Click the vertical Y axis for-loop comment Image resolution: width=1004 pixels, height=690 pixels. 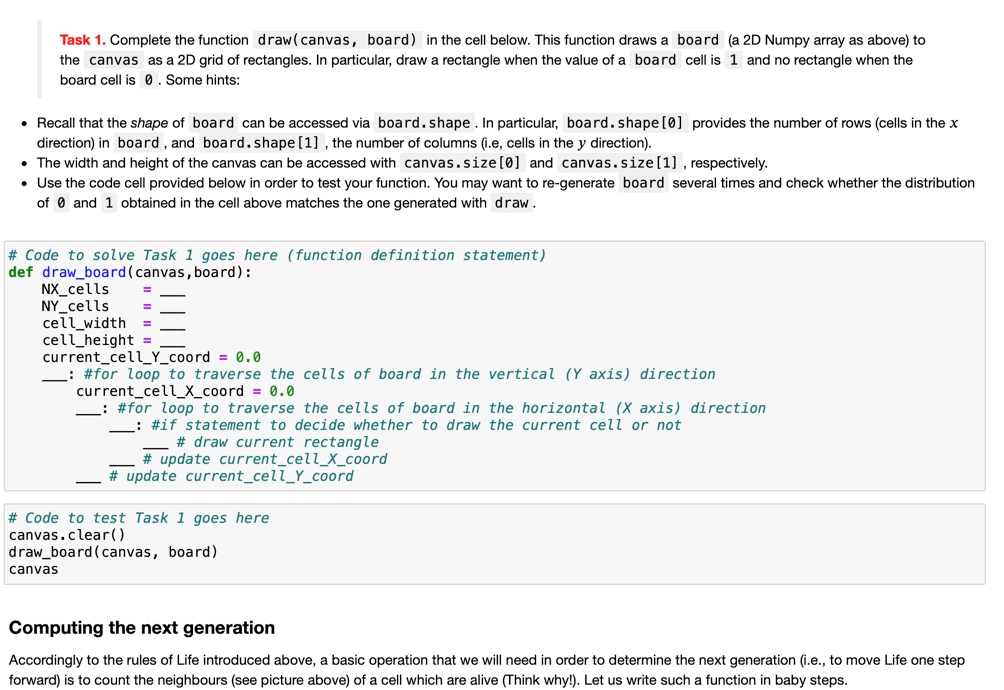point(400,373)
